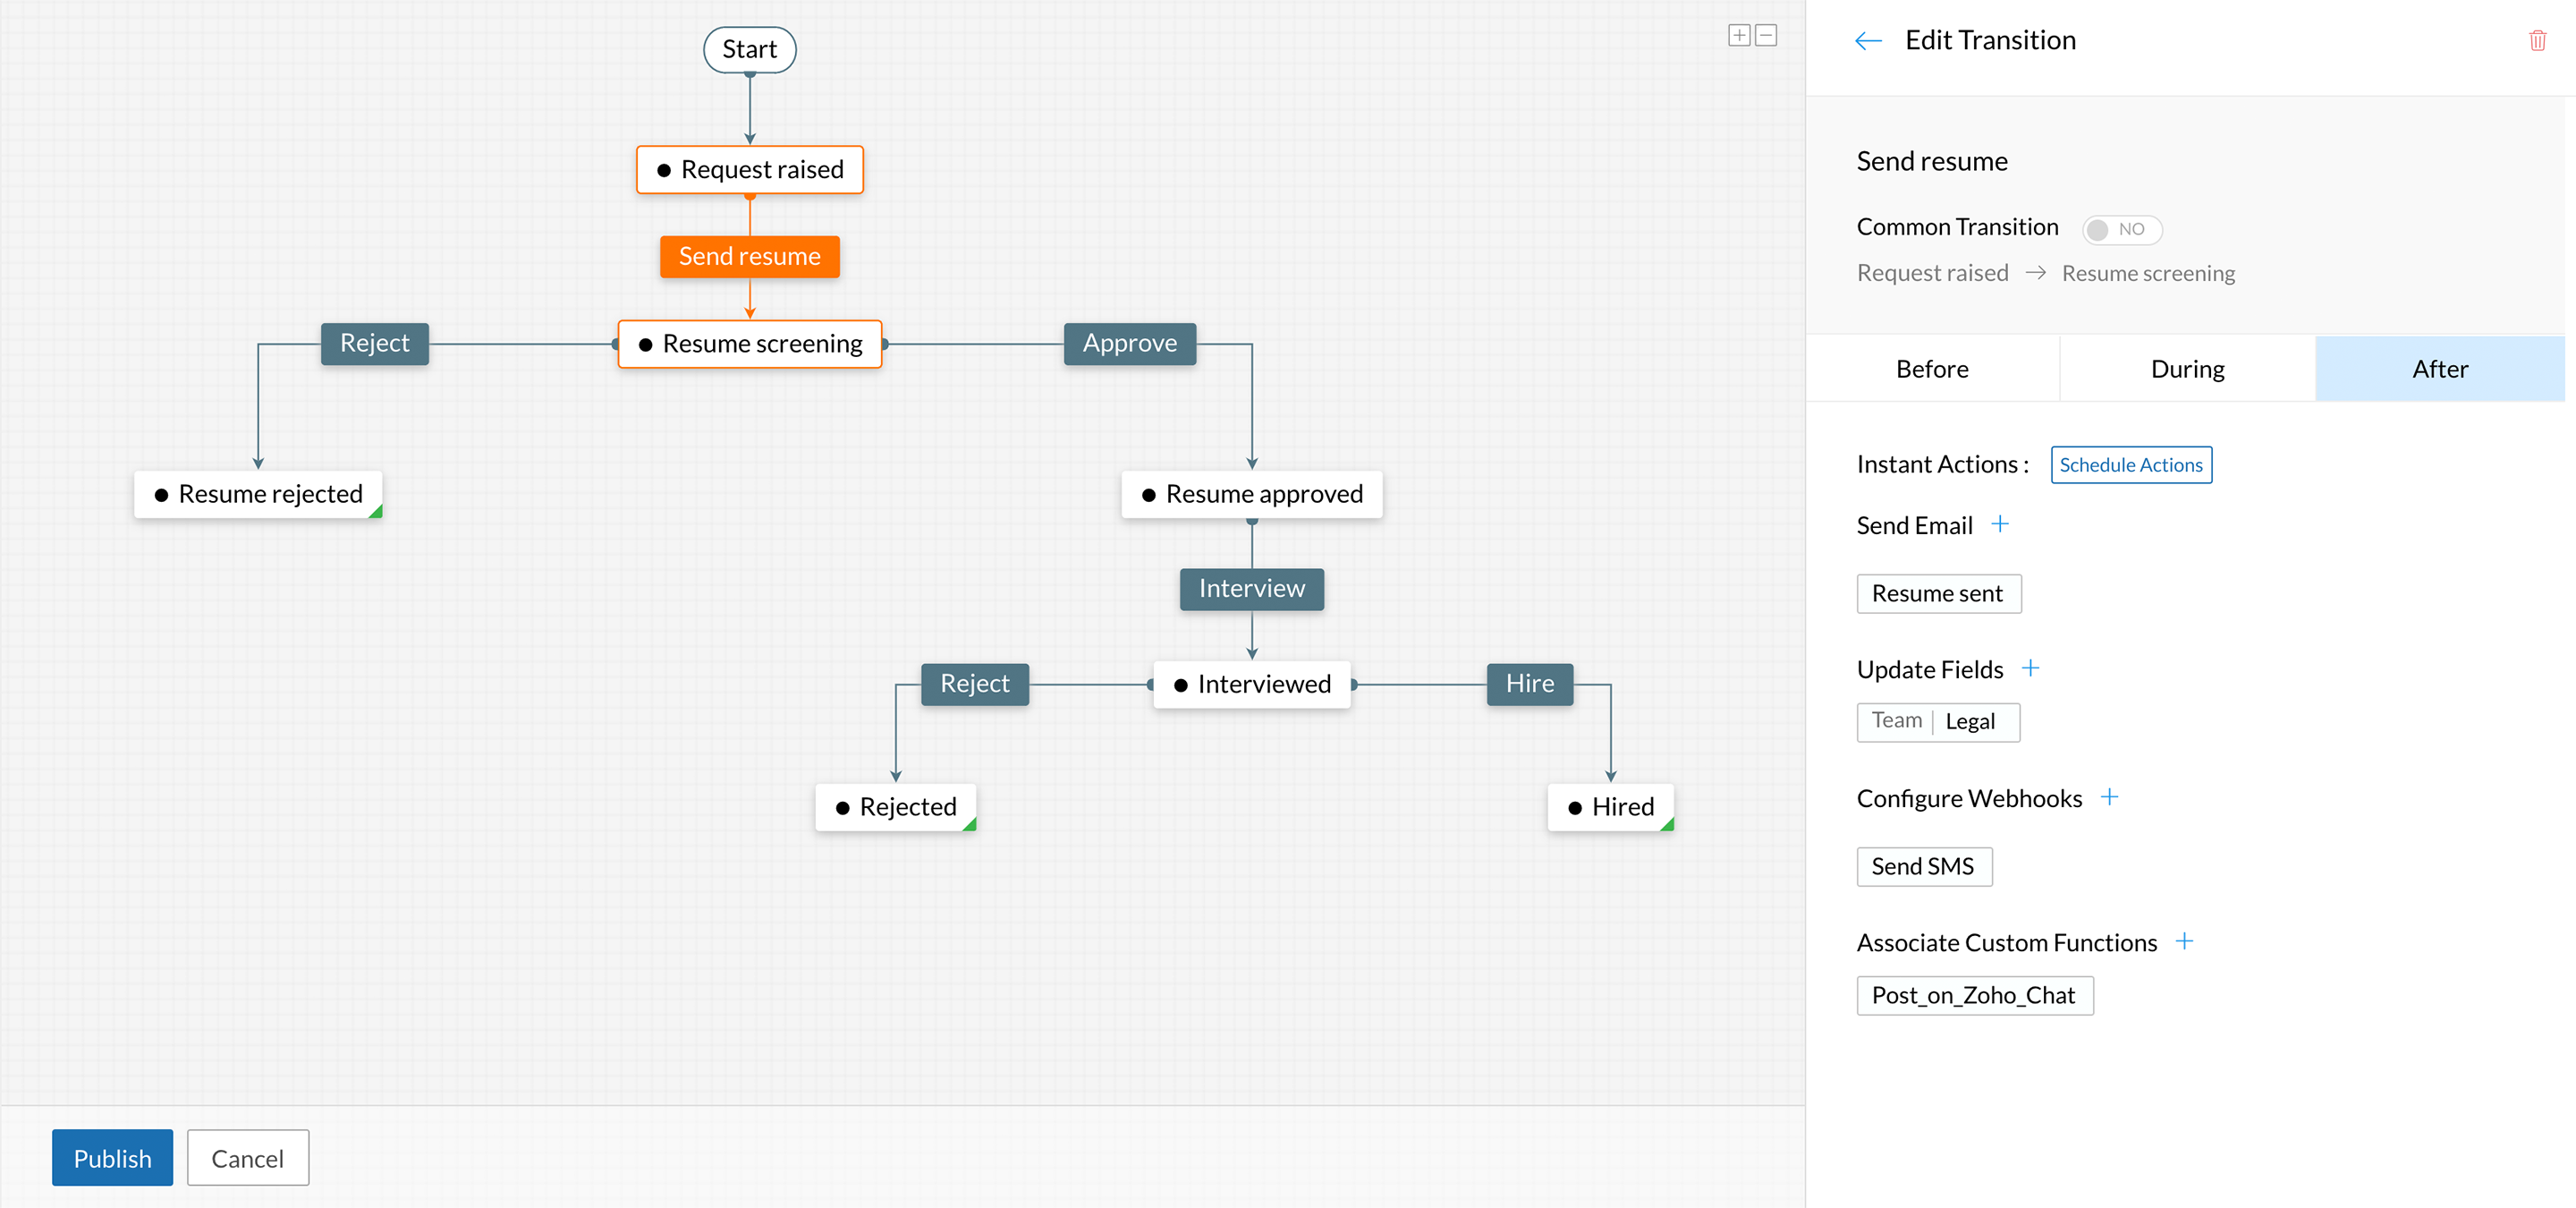The image size is (2576, 1208).
Task: Open the Resume sent email action
Action: coord(1937,594)
